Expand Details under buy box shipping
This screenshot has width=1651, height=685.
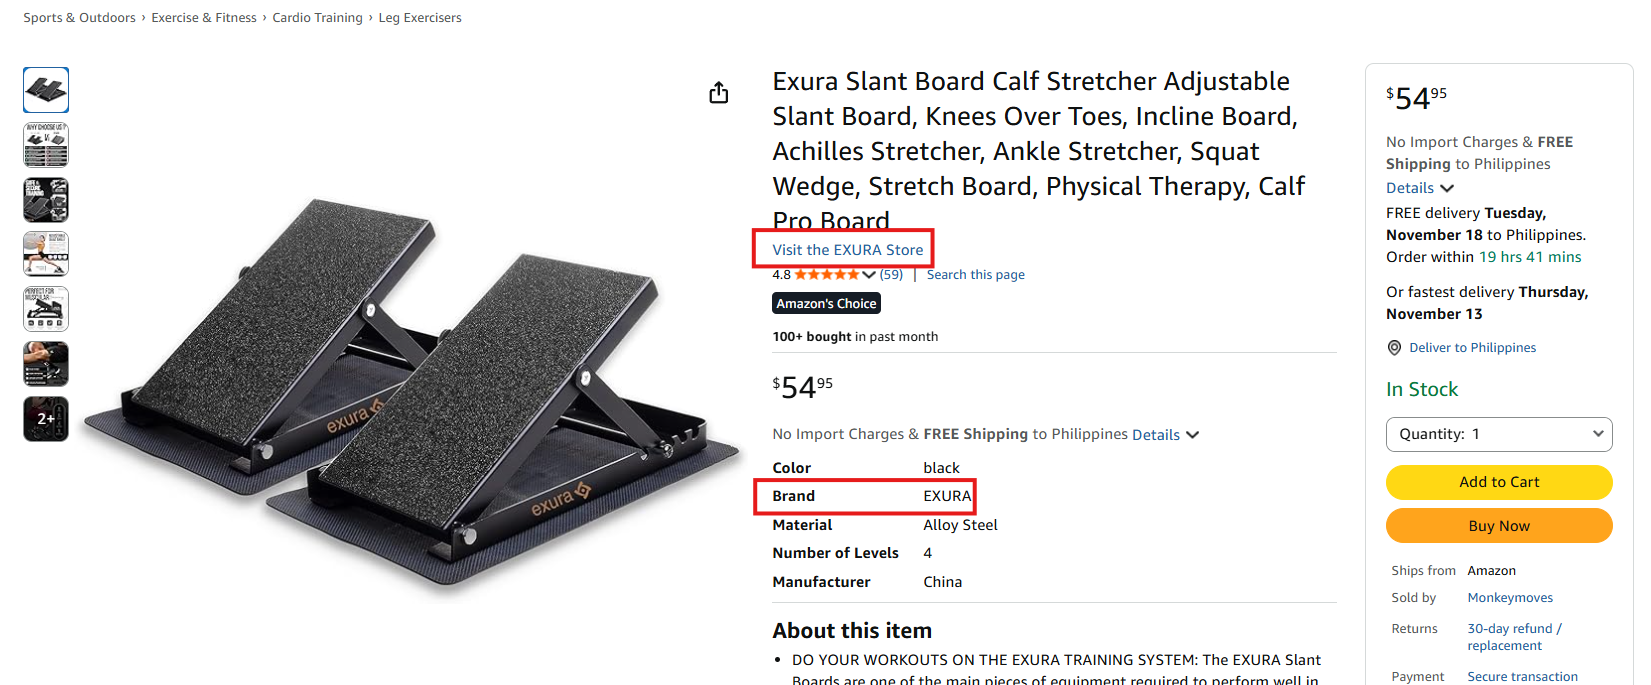pos(1419,188)
